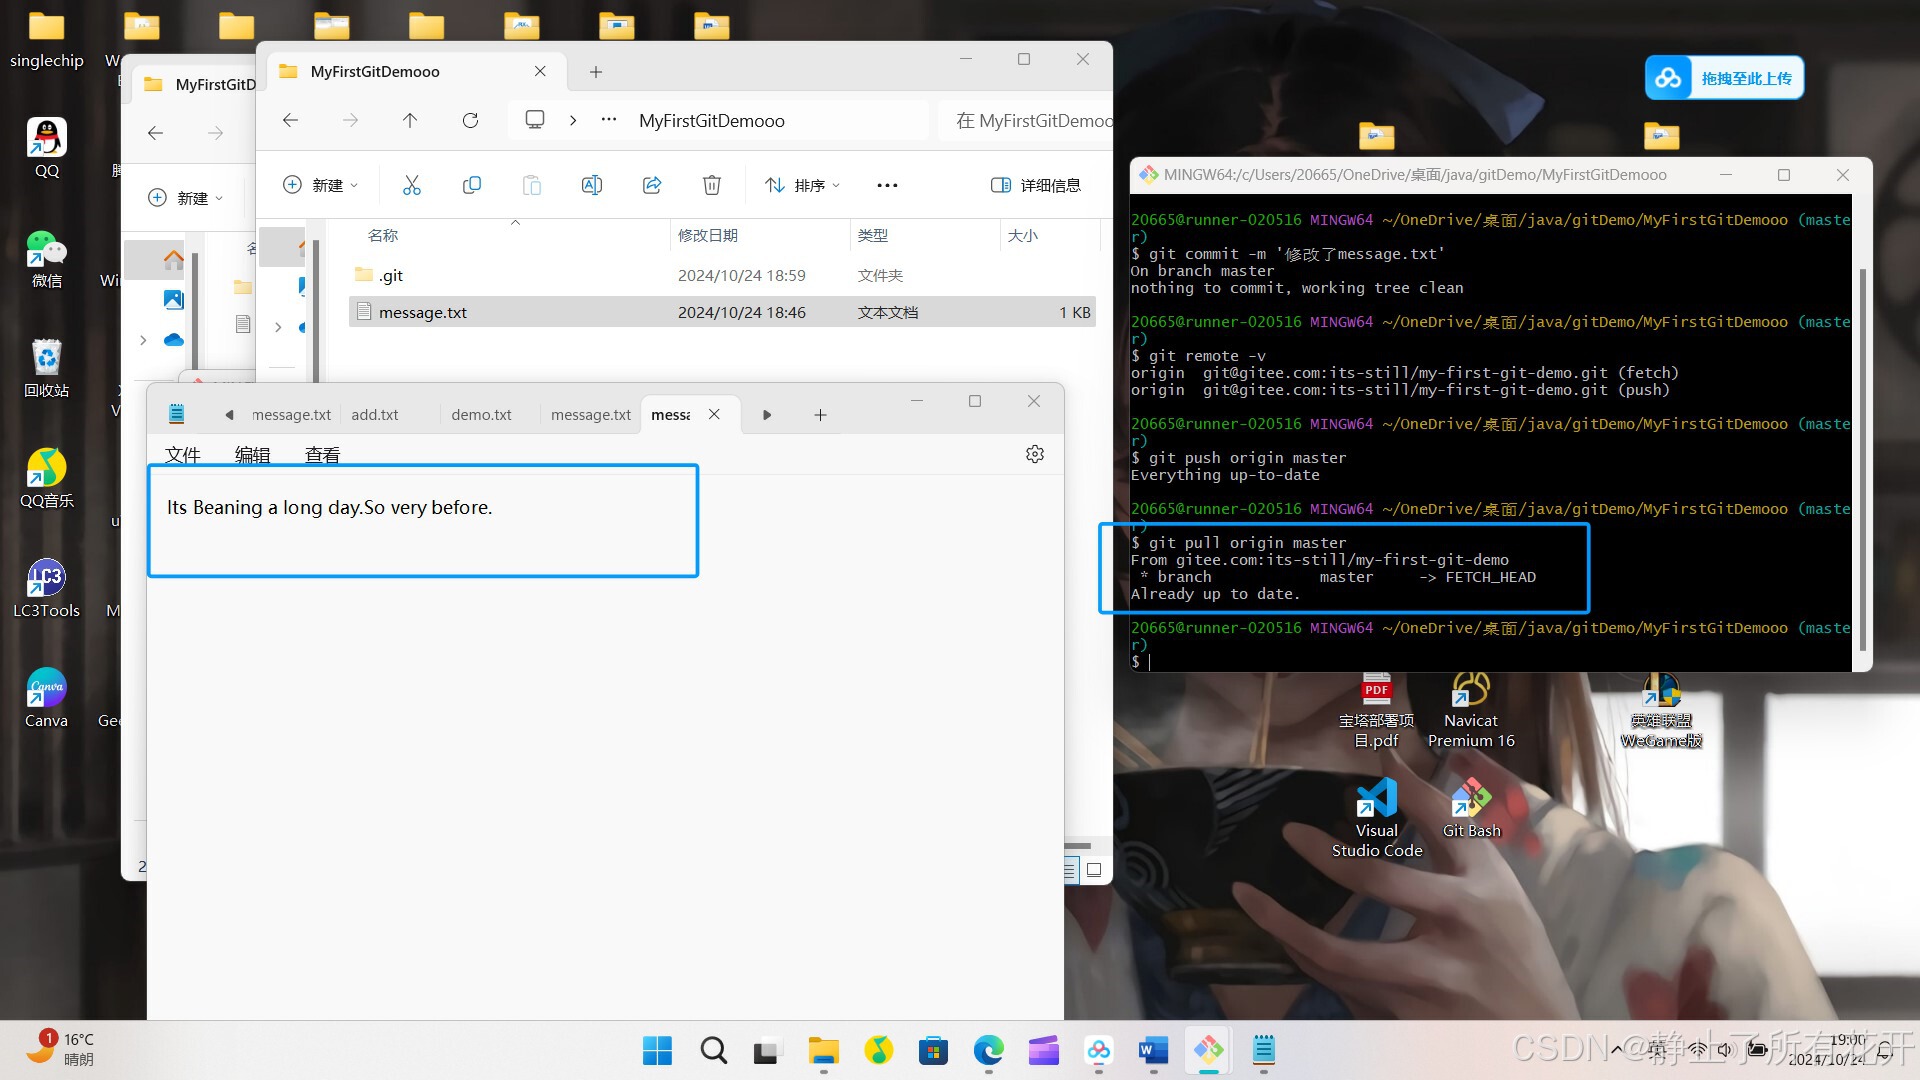Switch to the add.txt Notepad tab
Screen dimensions: 1920x1080
(375, 415)
